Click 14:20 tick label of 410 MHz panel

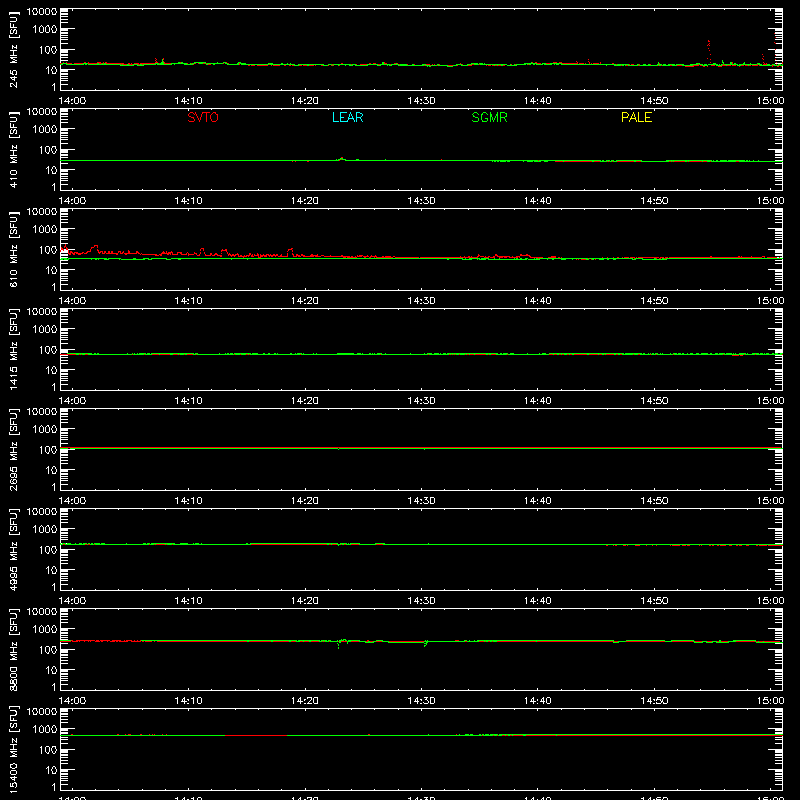[305, 201]
